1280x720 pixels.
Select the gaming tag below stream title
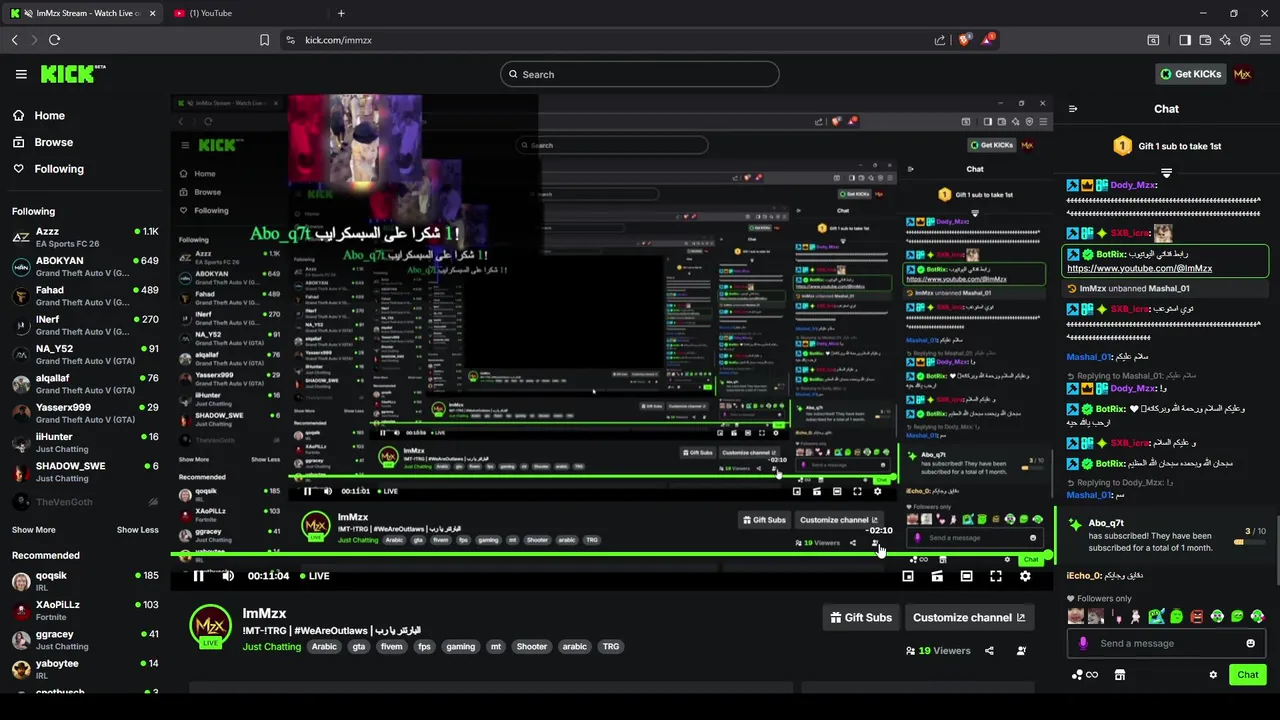460,647
